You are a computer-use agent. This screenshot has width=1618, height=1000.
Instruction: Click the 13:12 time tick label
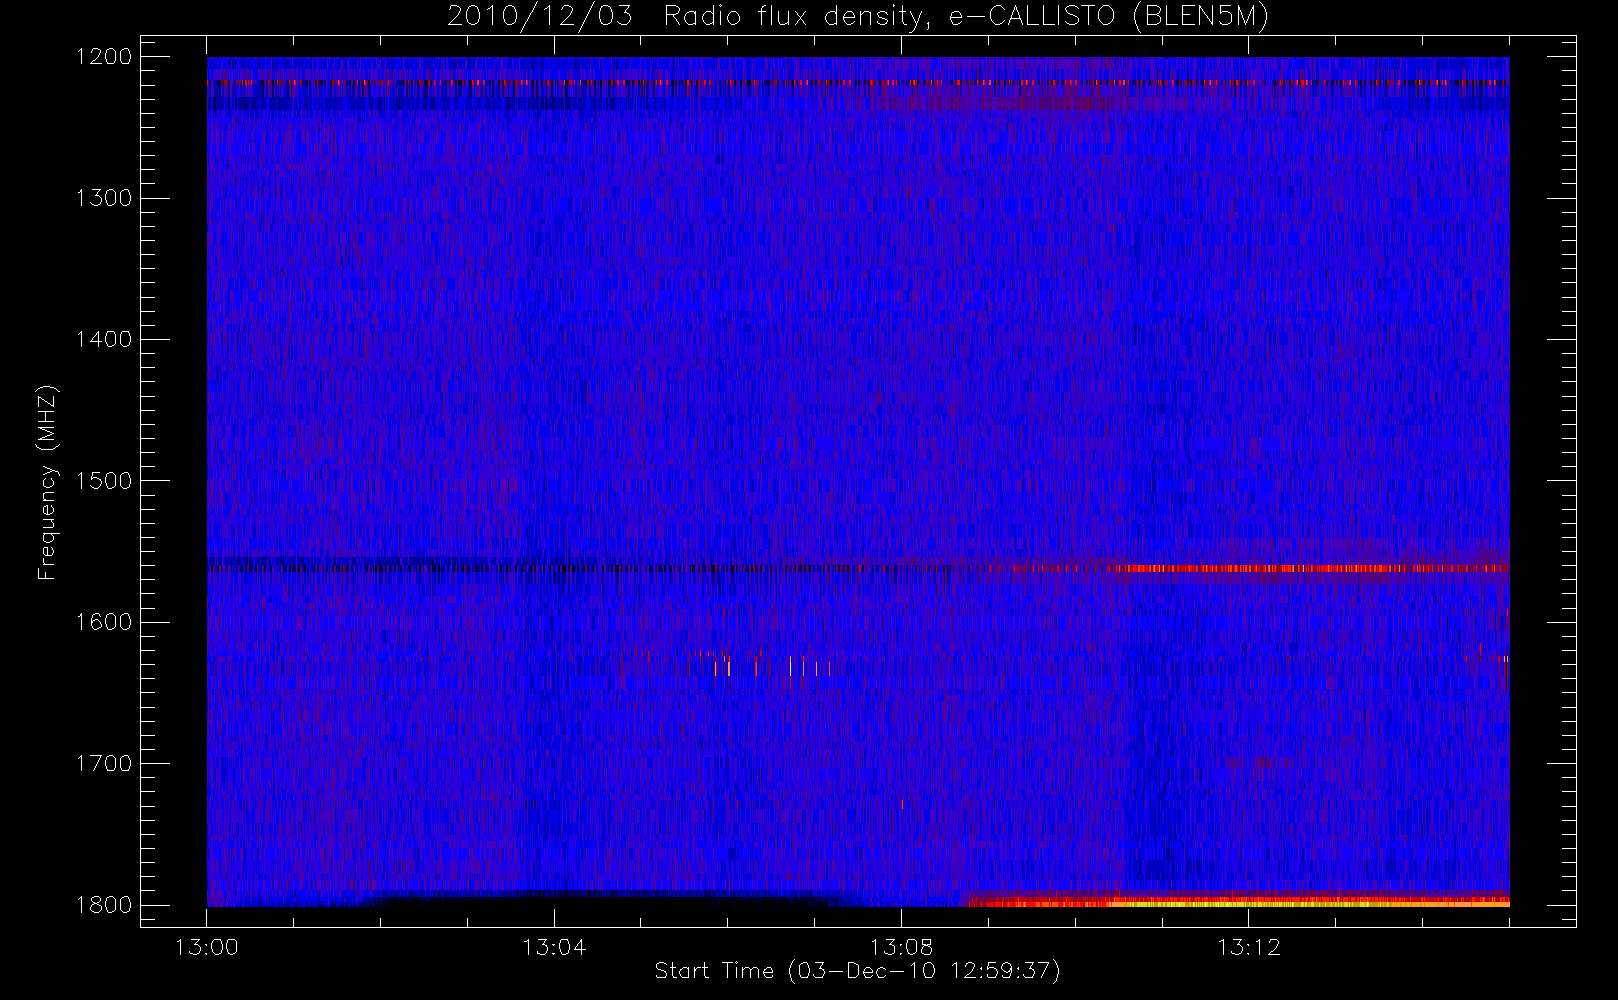pos(1248,947)
